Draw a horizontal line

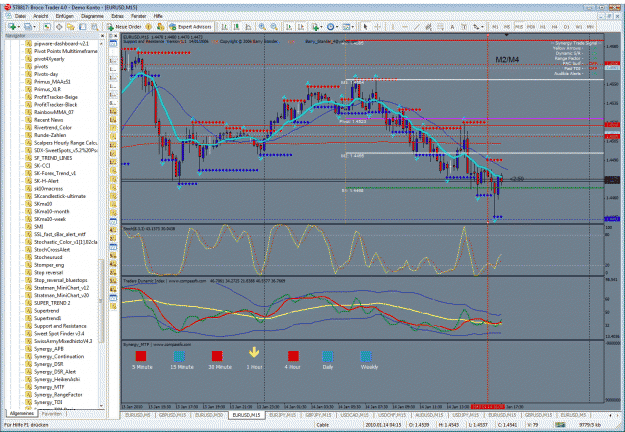pyautogui.click(x=405, y=27)
